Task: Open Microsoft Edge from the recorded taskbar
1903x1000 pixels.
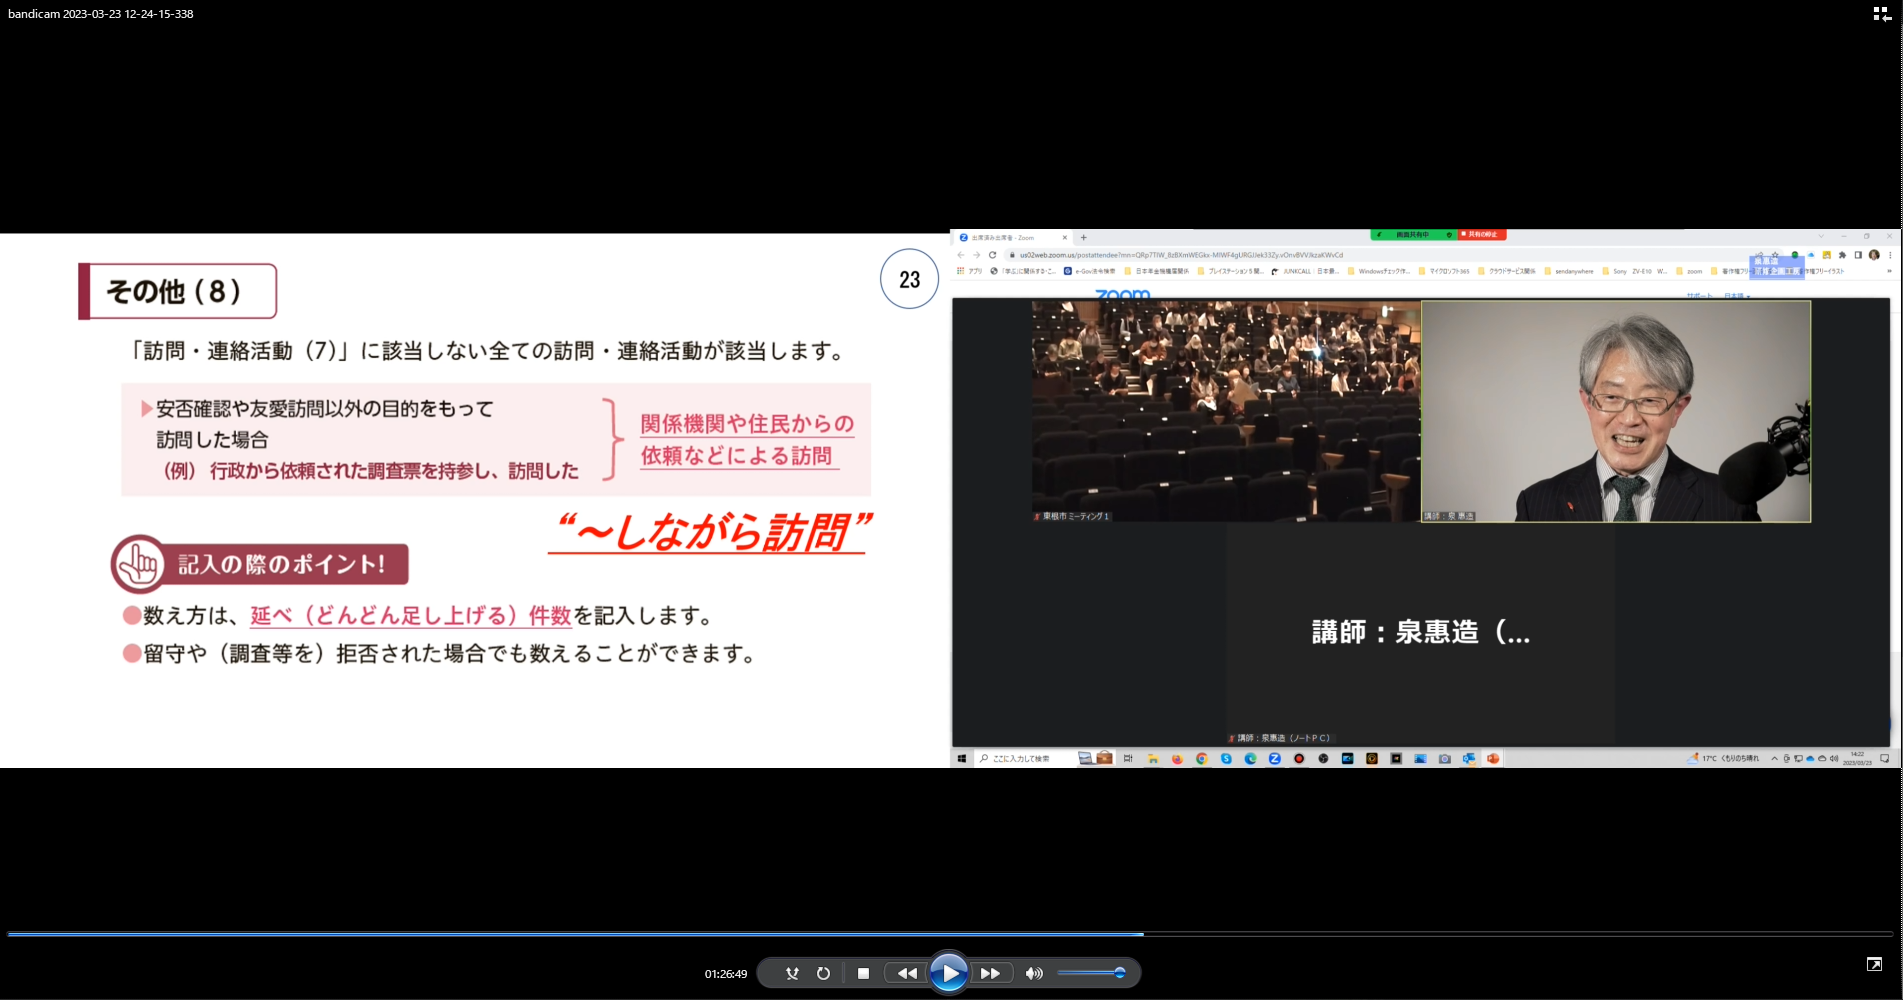Action: click(1250, 759)
